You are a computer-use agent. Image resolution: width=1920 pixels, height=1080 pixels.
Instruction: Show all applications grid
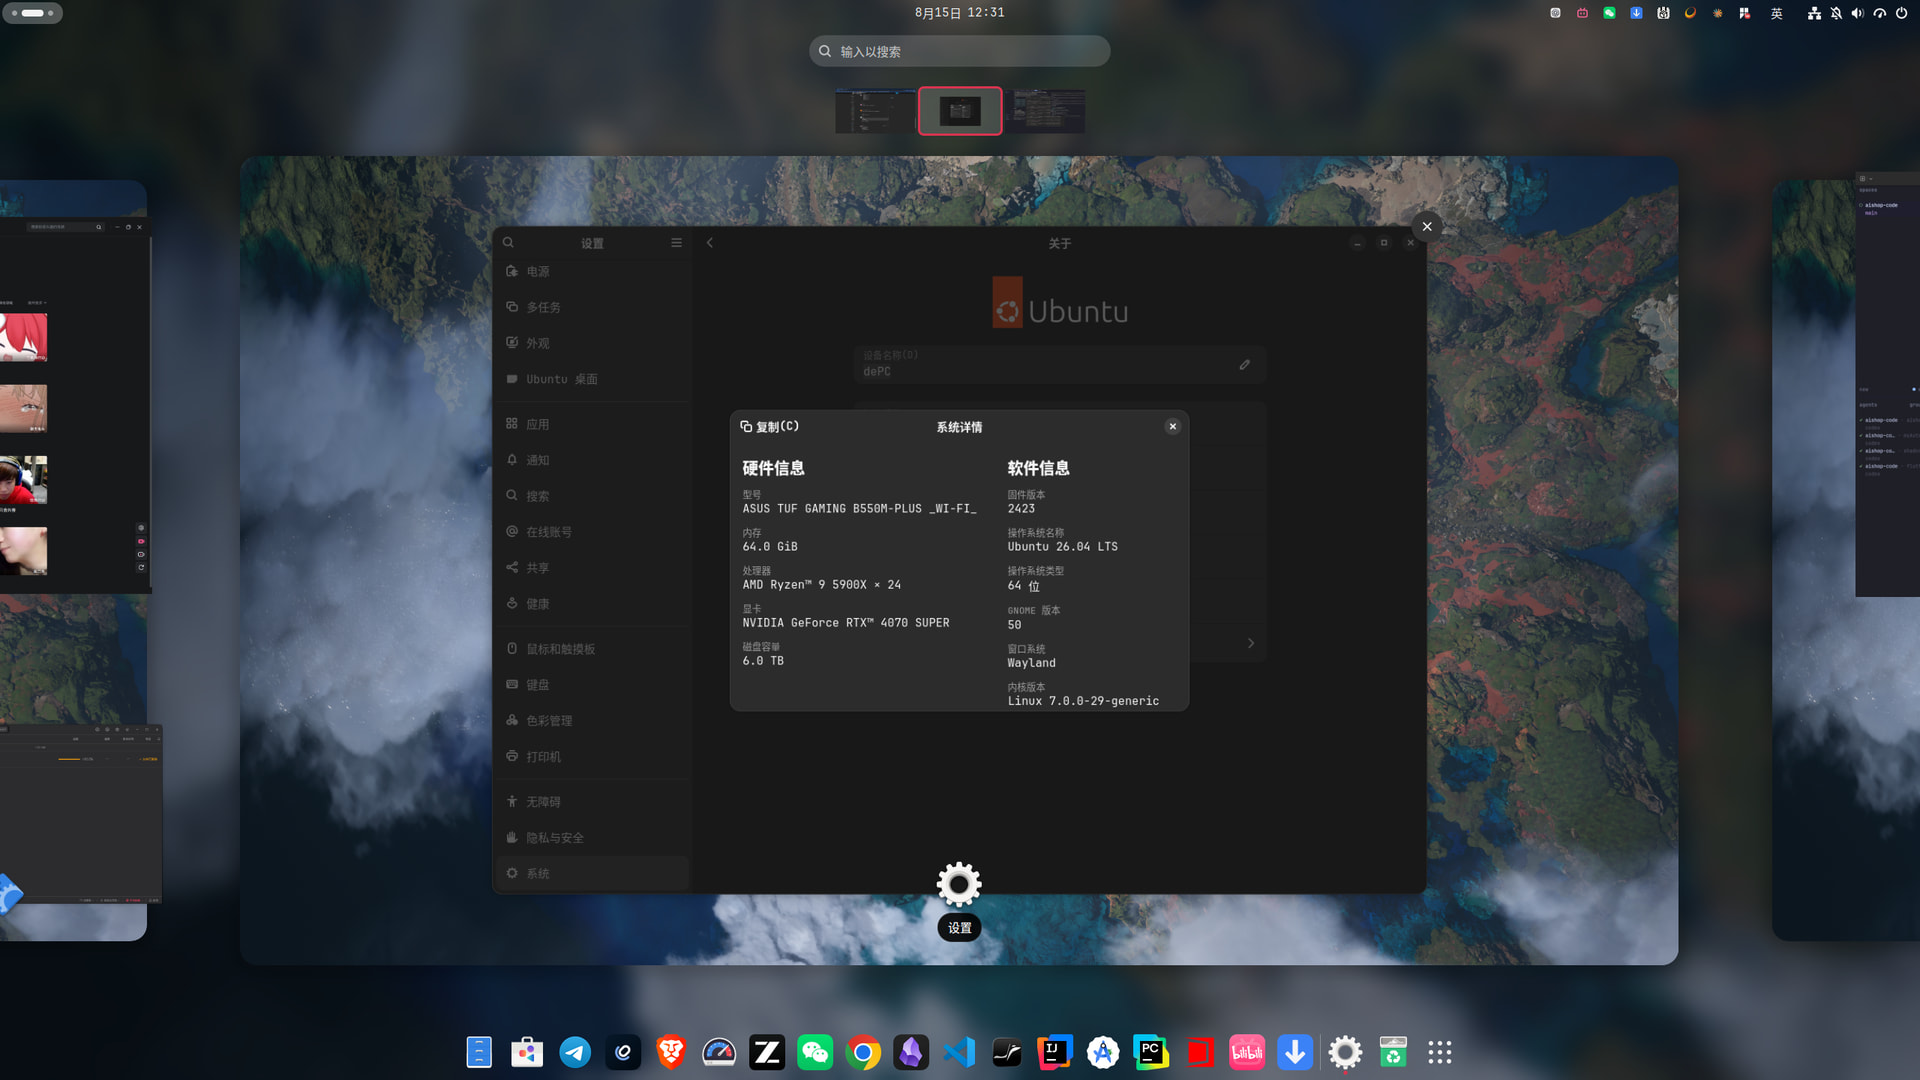[1440, 1052]
